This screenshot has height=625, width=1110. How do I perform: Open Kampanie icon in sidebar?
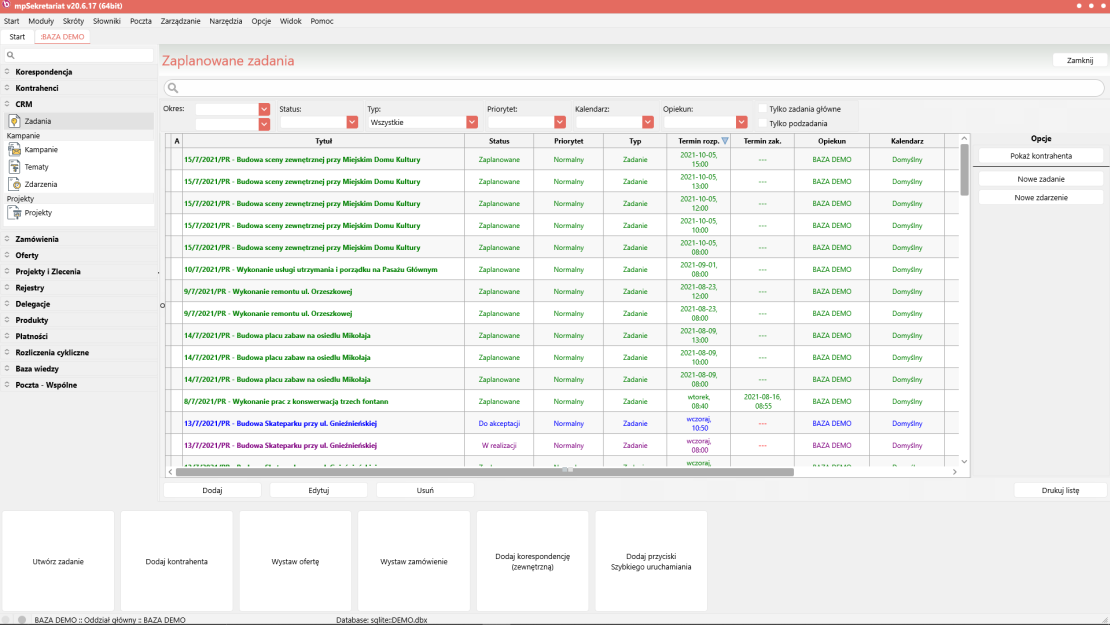pyautogui.click(x=14, y=149)
